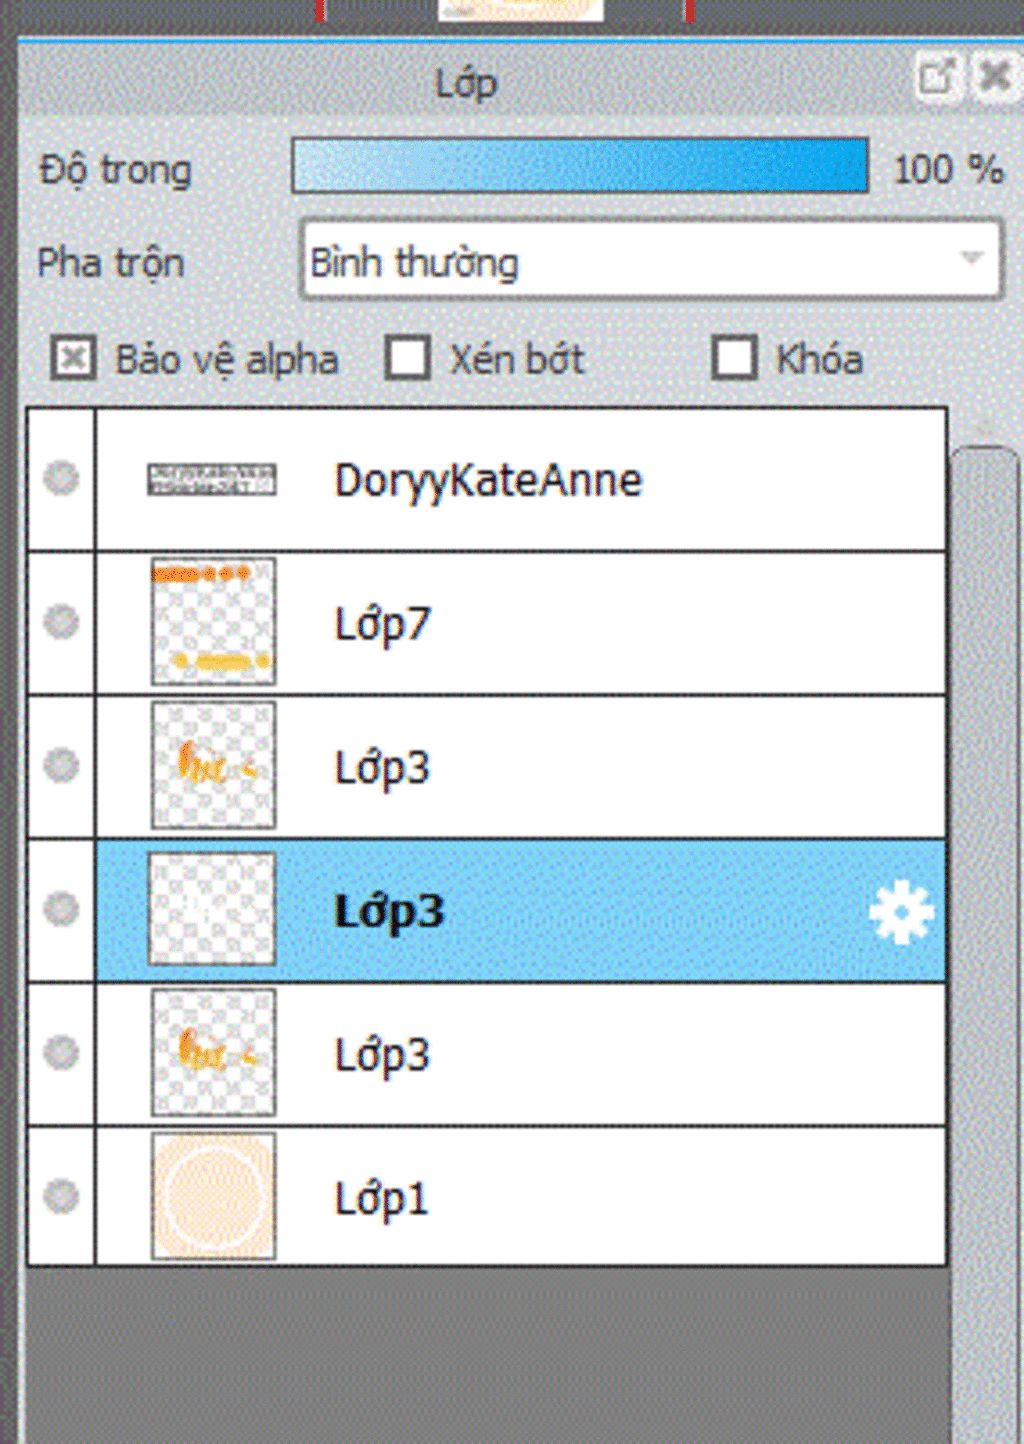Toggle visibility dot of Lớp1 layer
Image resolution: width=1024 pixels, height=1444 pixels.
[61, 1196]
